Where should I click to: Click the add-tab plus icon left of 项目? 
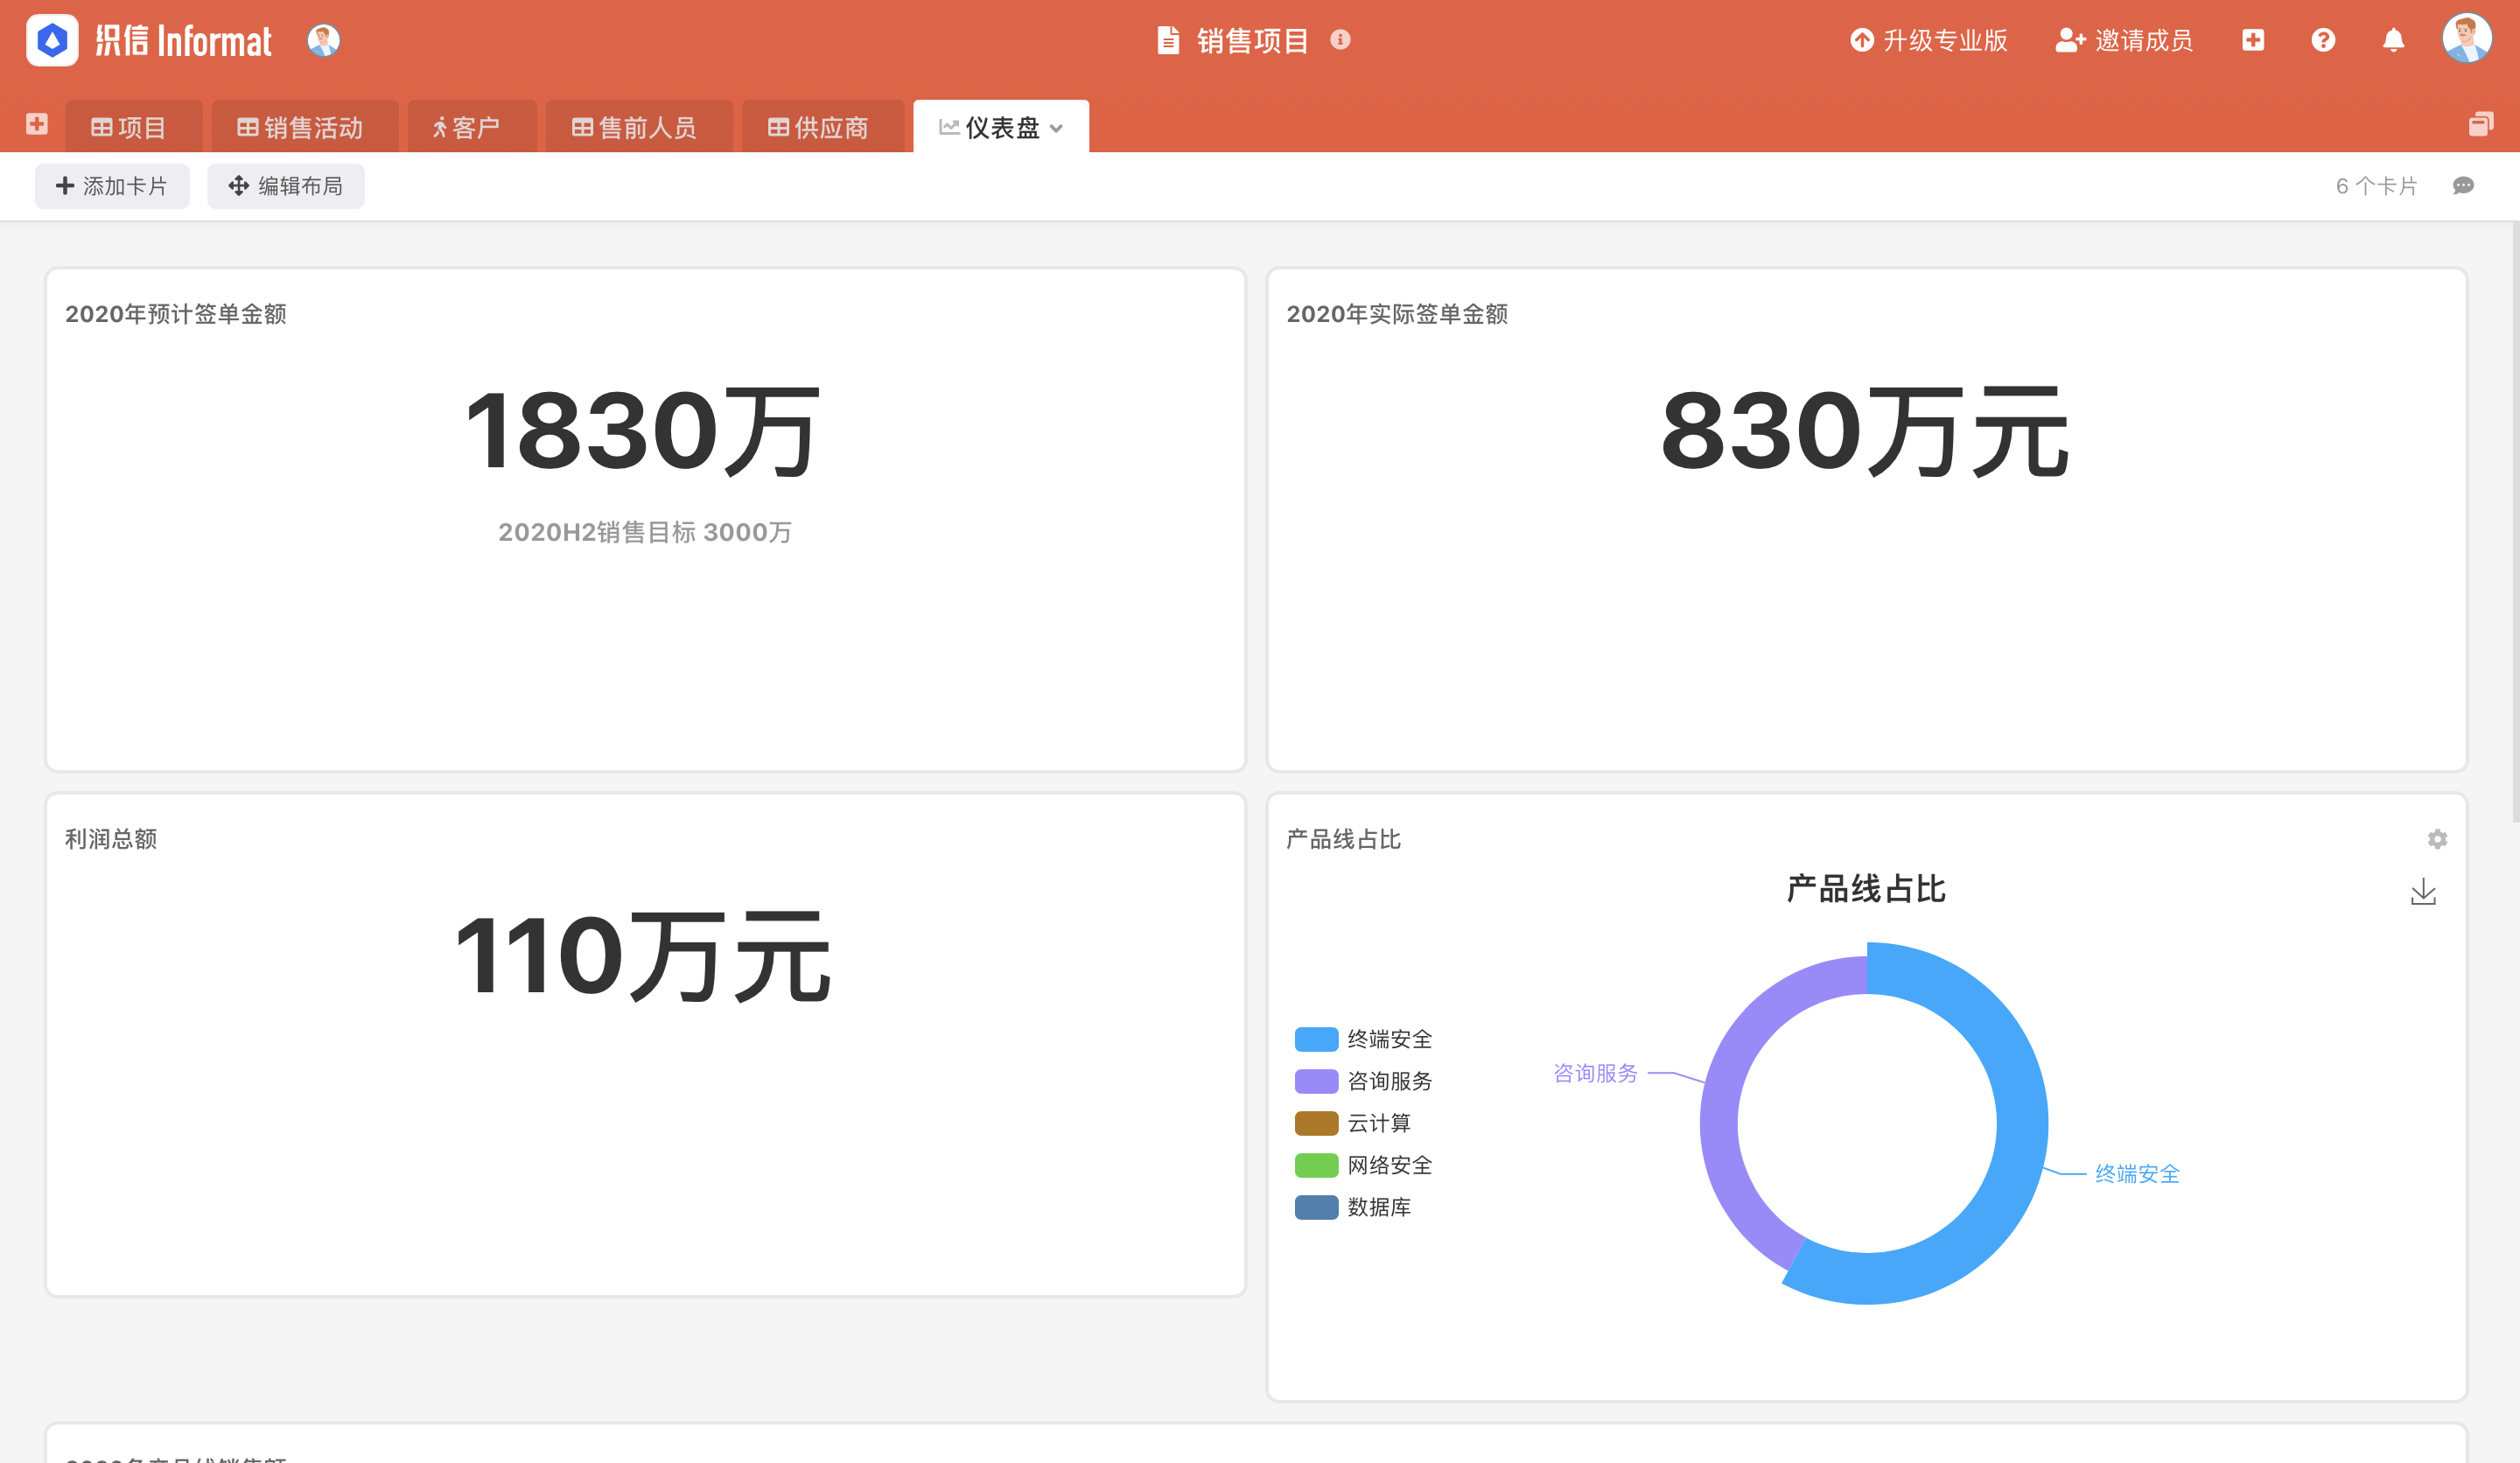coord(37,125)
